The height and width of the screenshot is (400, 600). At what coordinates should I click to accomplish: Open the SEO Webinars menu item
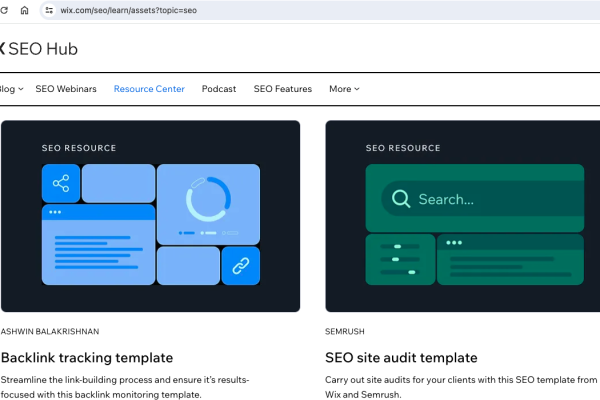(x=66, y=89)
